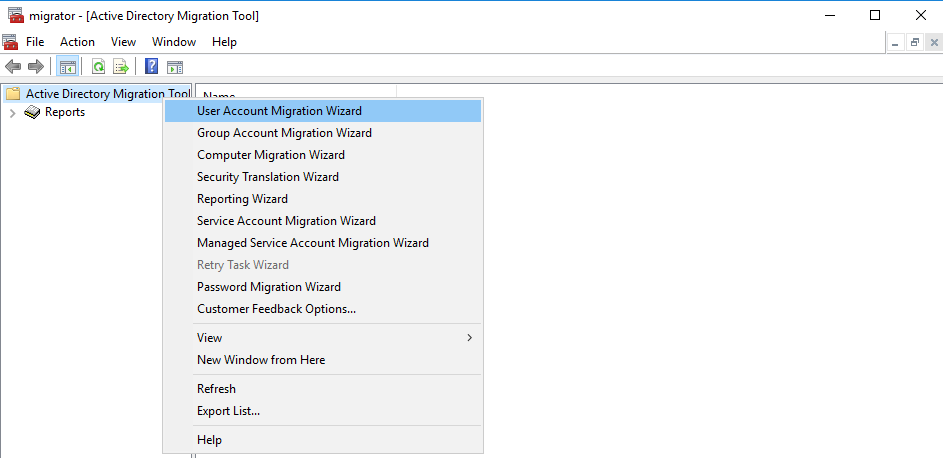Click the Export List toolbar icon
This screenshot has width=943, height=458.
click(x=121, y=67)
